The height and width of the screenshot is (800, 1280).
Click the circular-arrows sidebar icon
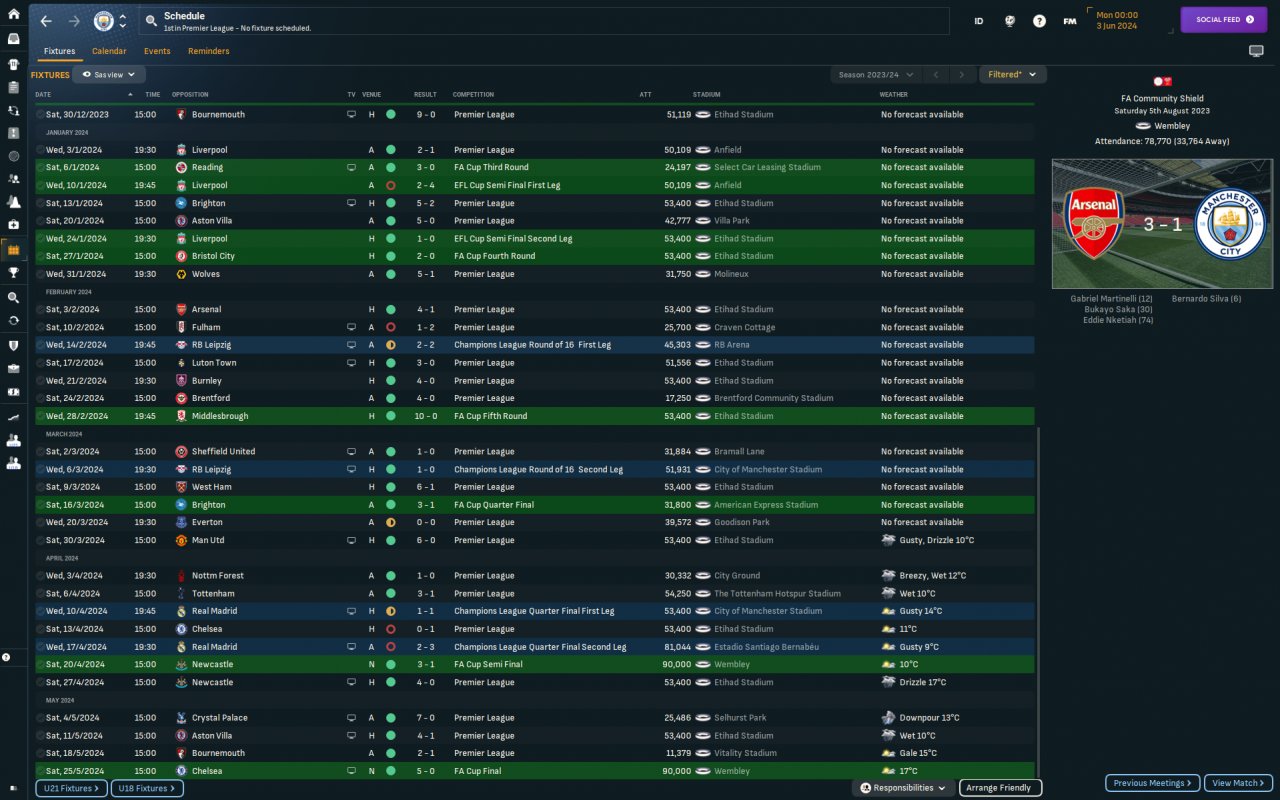(x=14, y=321)
